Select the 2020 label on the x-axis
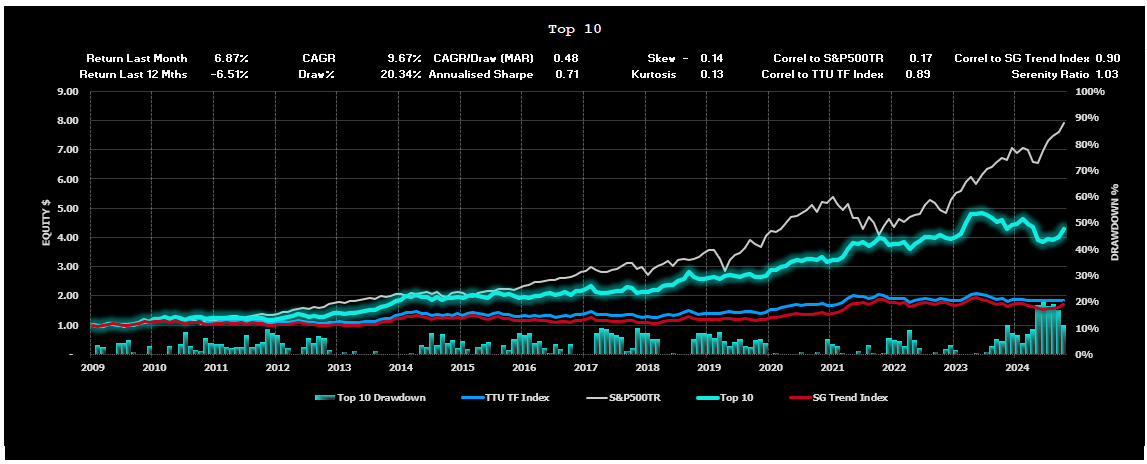Screen dimensions: 1147x464 point(770,368)
